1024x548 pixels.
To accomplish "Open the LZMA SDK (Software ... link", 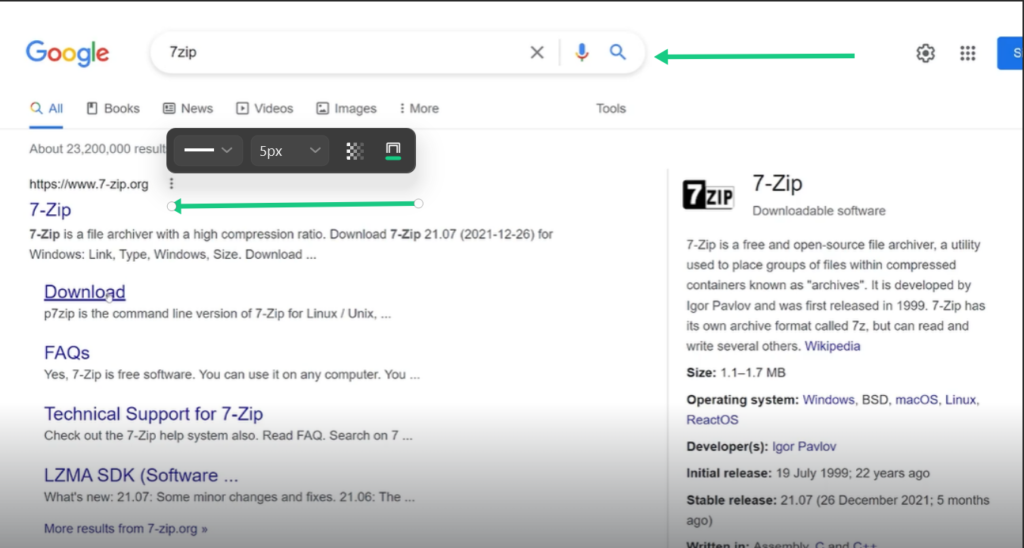I will tap(141, 475).
